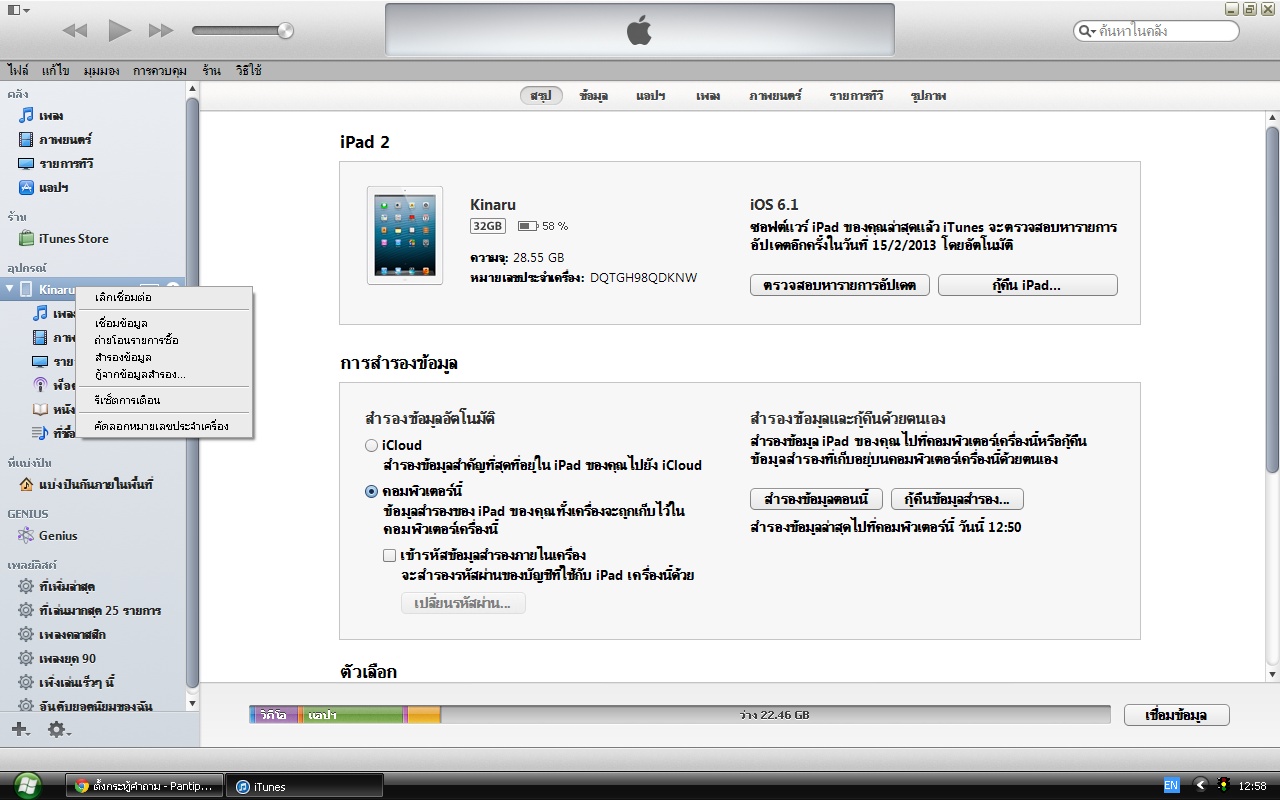Open the iTunes Store bag icon
The height and width of the screenshot is (800, 1280).
click(27, 238)
